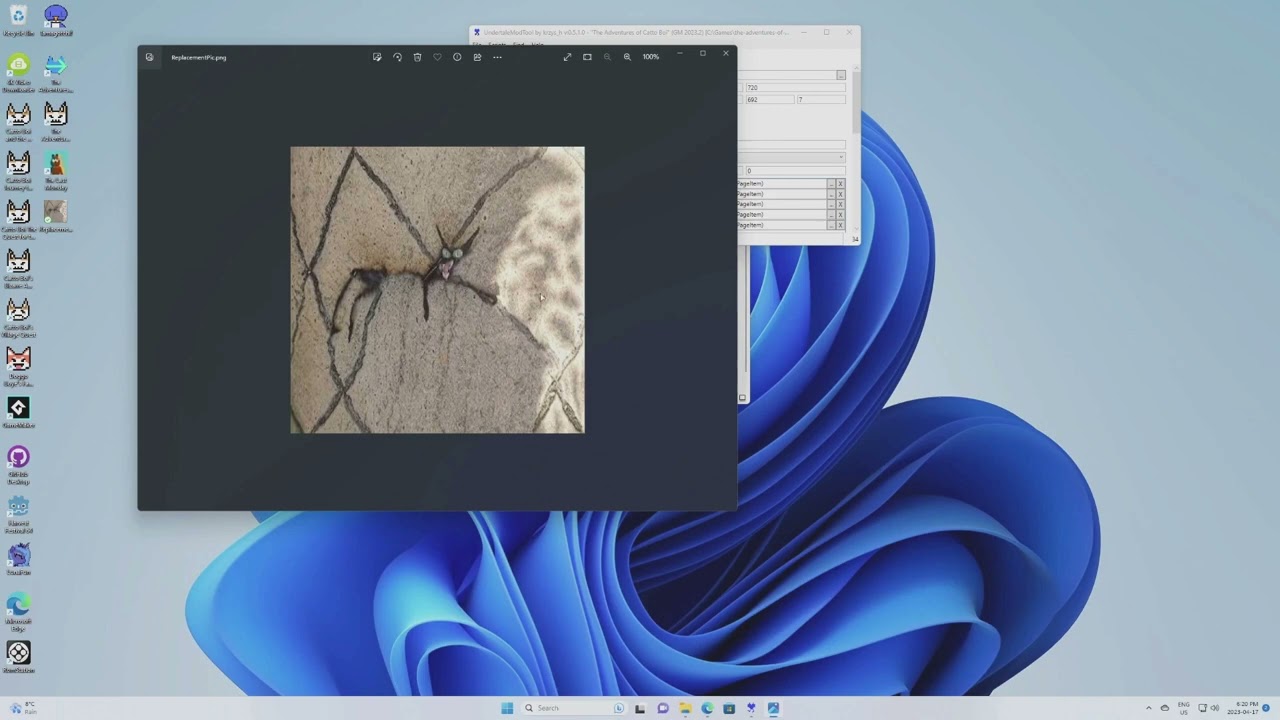Open the Windows Start menu
Screen dimensions: 1280x720
tap(507, 708)
